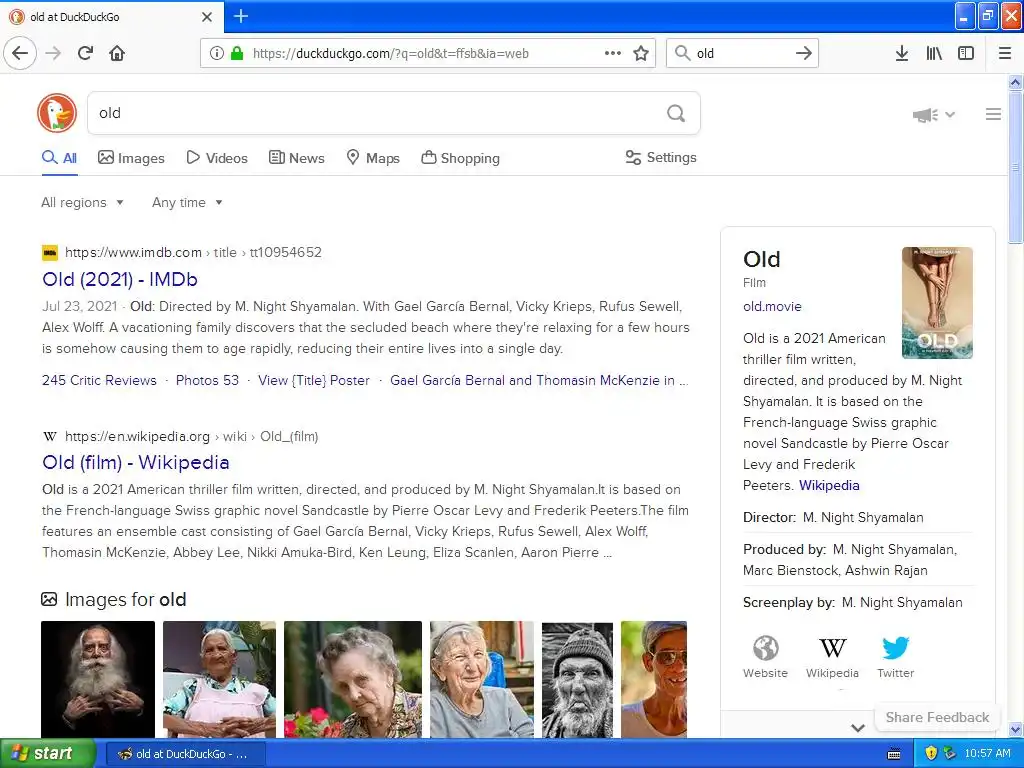Switch to the All results tab
The height and width of the screenshot is (768, 1024).
click(x=59, y=158)
